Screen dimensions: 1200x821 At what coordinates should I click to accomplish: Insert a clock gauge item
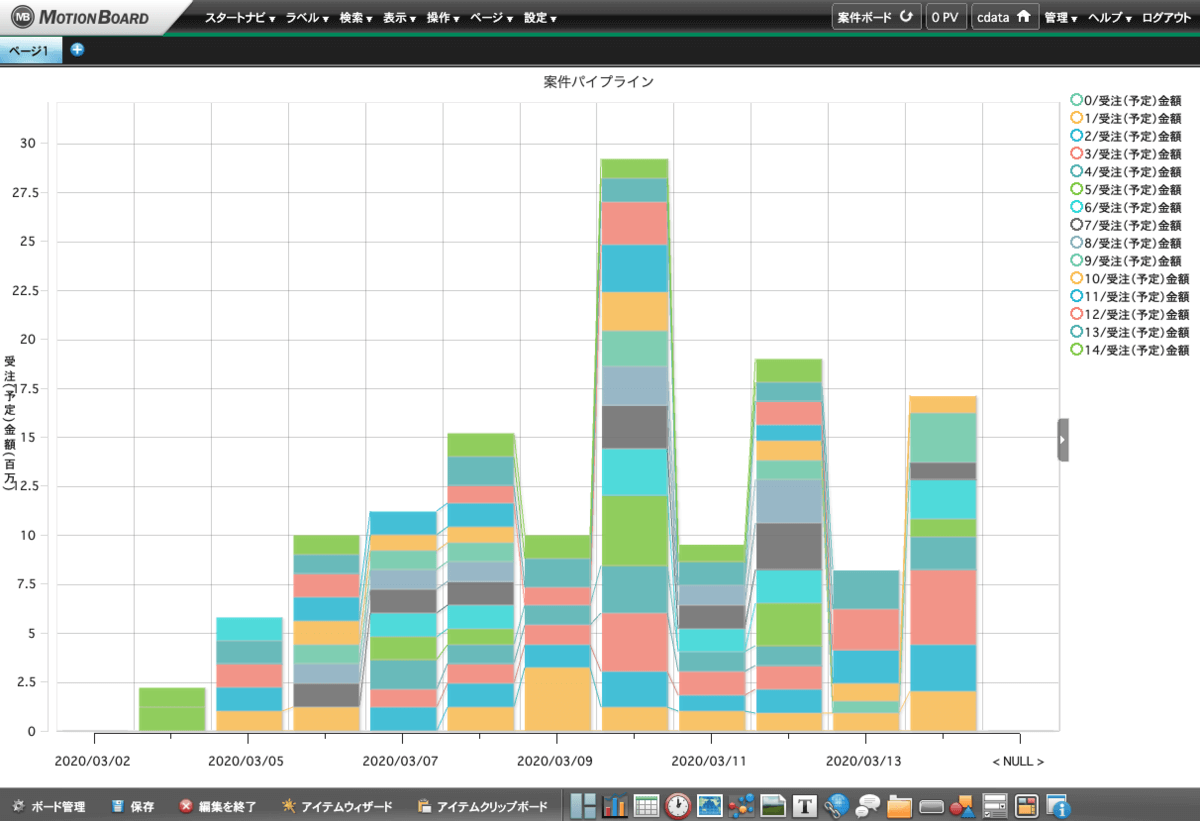tap(678, 805)
